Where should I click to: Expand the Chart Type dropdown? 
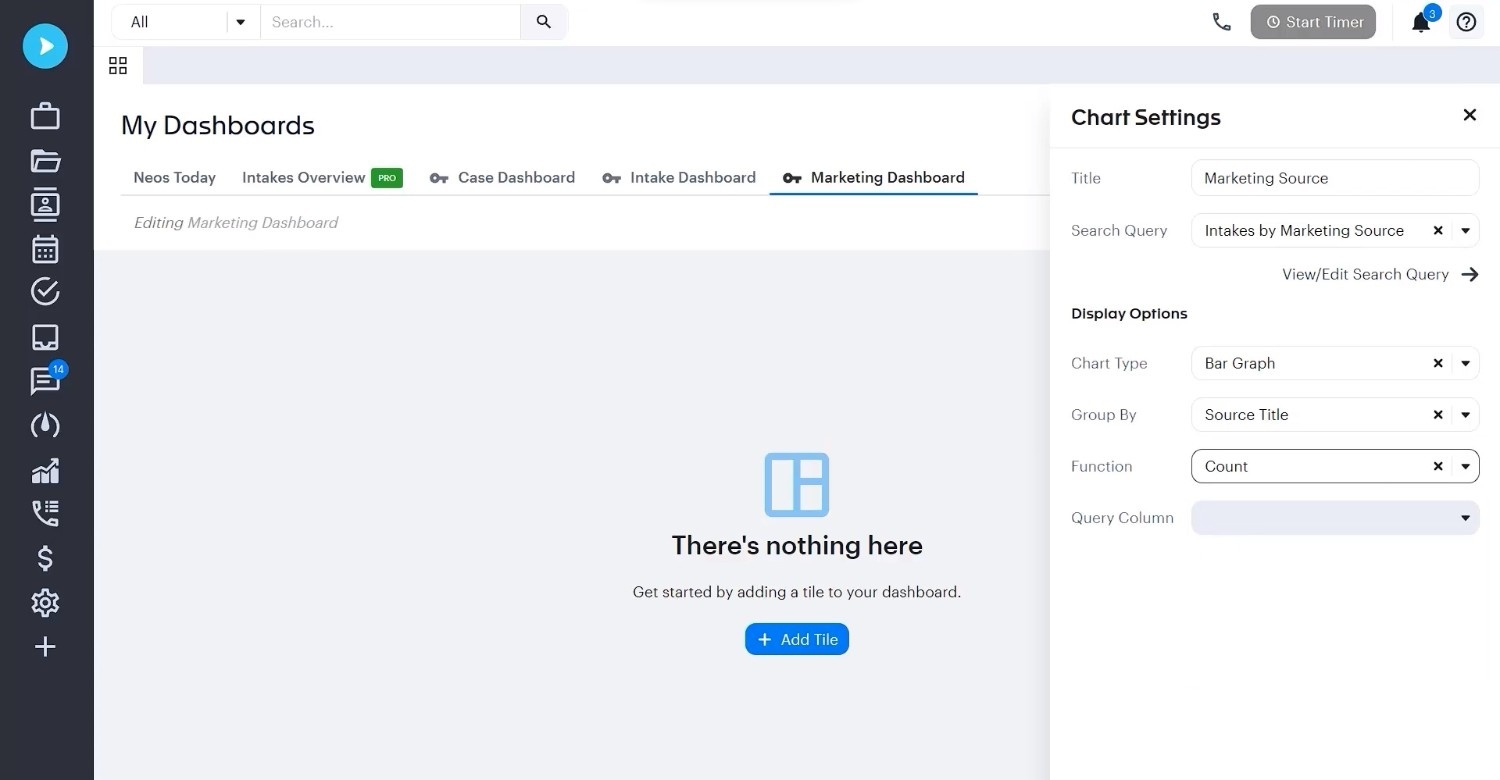(1465, 363)
